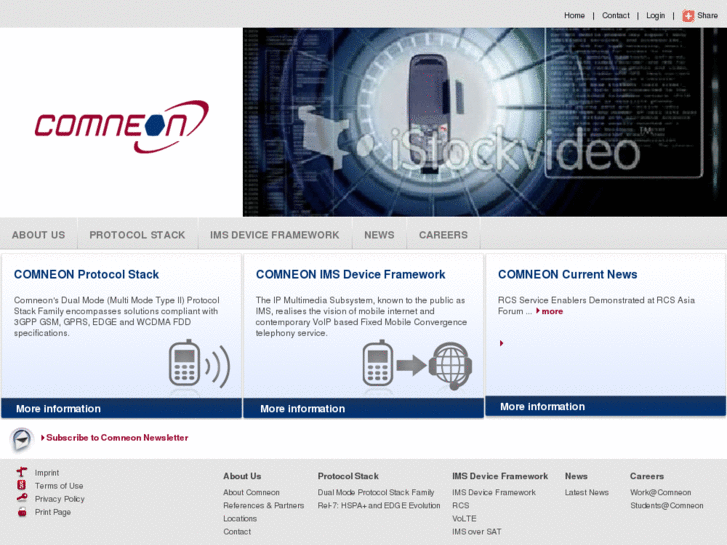Image resolution: width=727 pixels, height=545 pixels.
Task: Click the phone-to-globe icon in IMS card
Action: (417, 365)
